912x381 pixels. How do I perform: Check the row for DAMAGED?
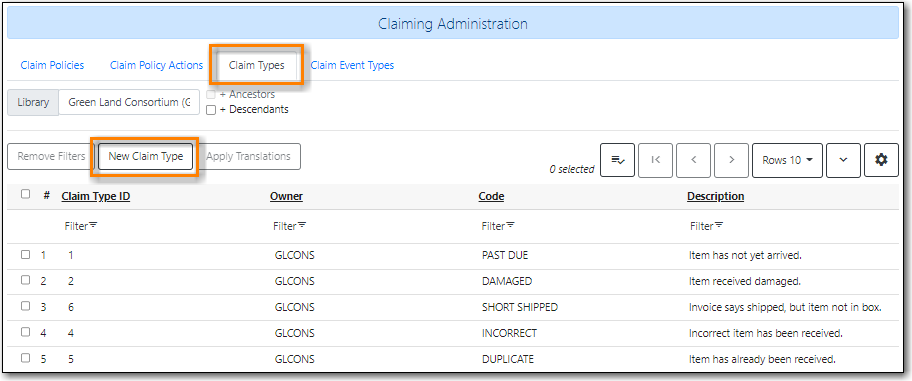click(x=26, y=280)
